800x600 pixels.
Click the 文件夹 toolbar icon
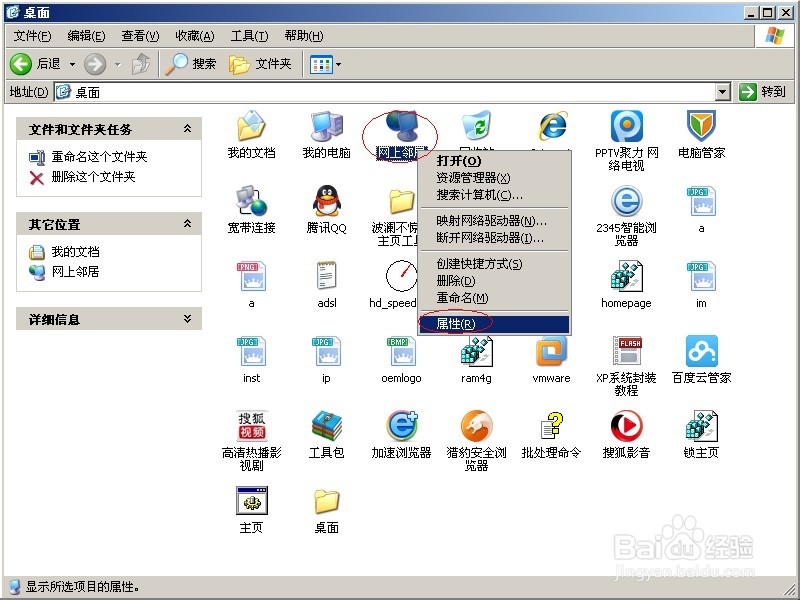(262, 64)
